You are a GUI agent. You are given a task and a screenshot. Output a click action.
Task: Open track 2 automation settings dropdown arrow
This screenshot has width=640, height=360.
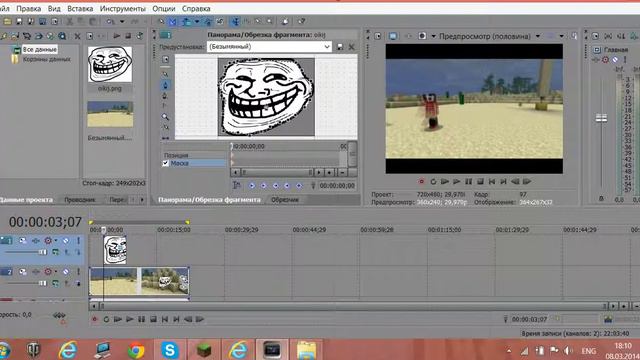[x=56, y=271]
